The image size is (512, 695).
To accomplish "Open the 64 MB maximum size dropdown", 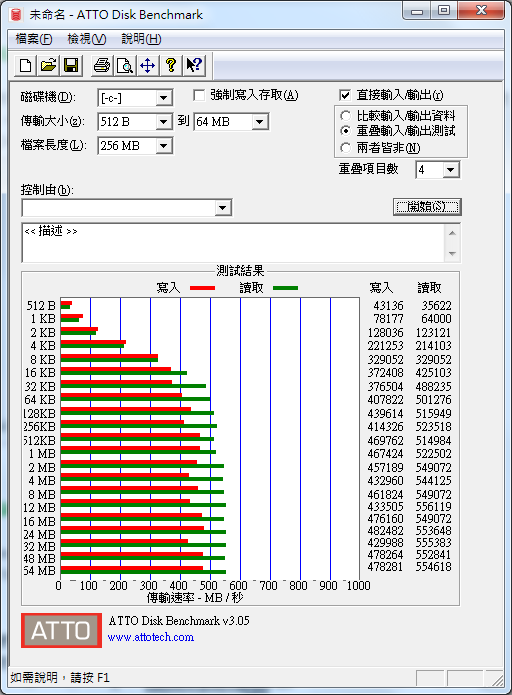I will coord(260,122).
